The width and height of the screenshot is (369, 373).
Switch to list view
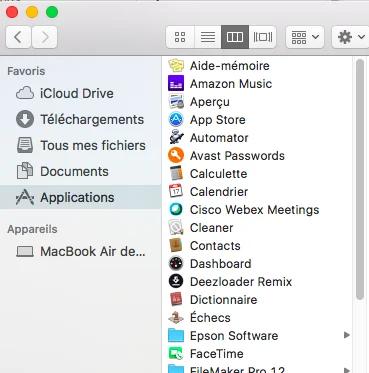coord(208,37)
